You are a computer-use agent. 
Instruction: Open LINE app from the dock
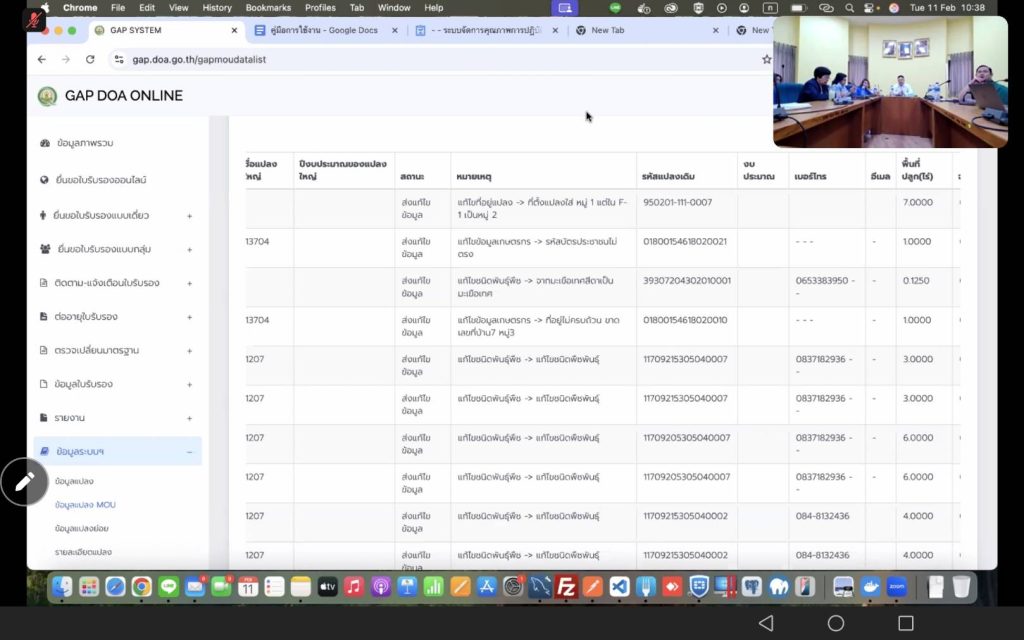click(x=168, y=586)
